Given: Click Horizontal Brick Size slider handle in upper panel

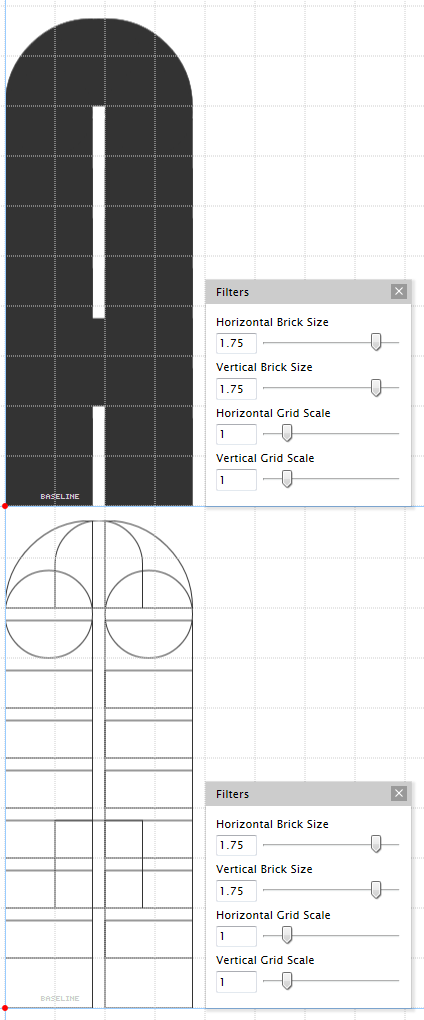Looking at the screenshot, I should [375, 342].
